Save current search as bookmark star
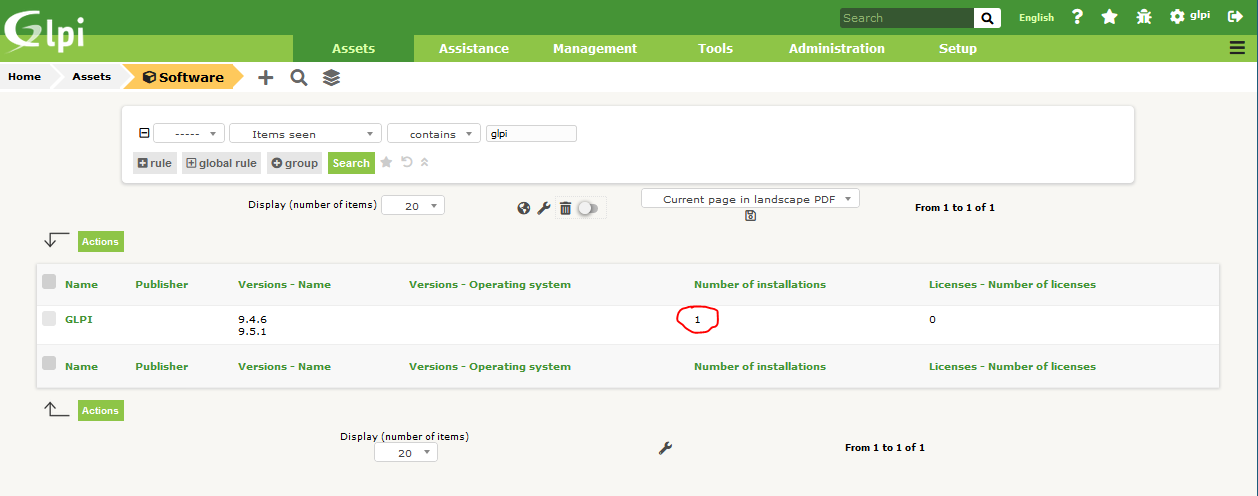 [x=386, y=162]
